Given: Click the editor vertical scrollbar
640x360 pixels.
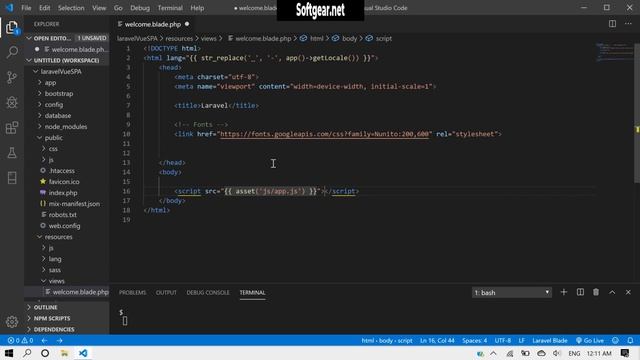Looking at the screenshot, I should (637, 113).
